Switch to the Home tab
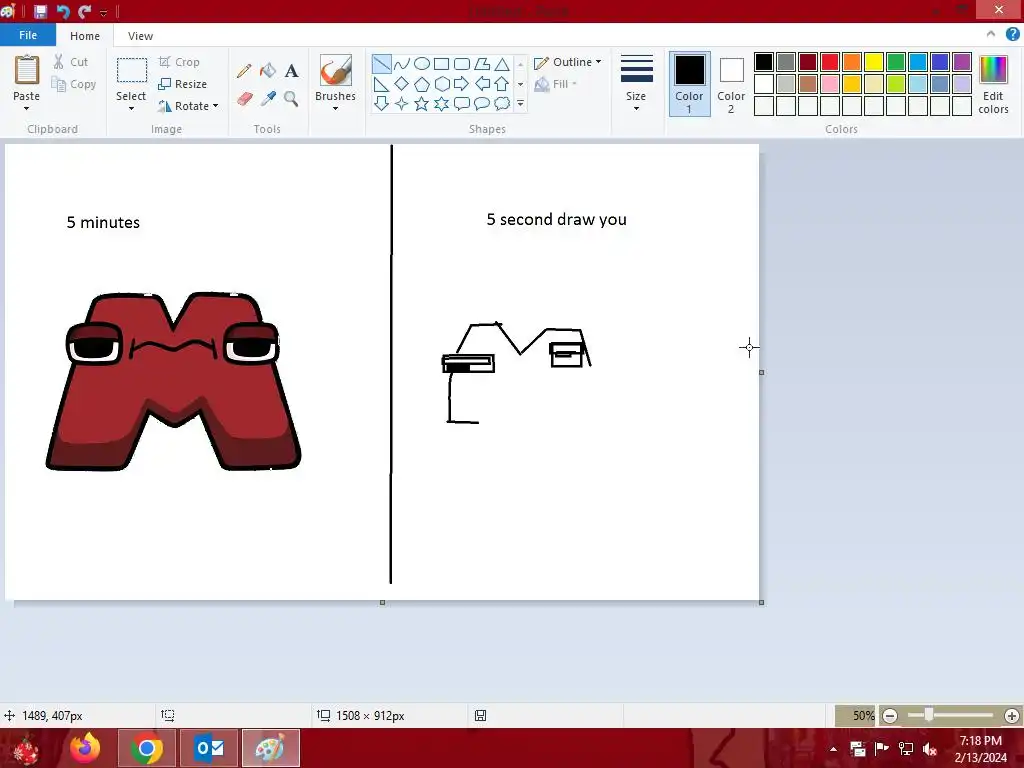Screen dimensions: 1024x768 pyautogui.click(x=85, y=36)
